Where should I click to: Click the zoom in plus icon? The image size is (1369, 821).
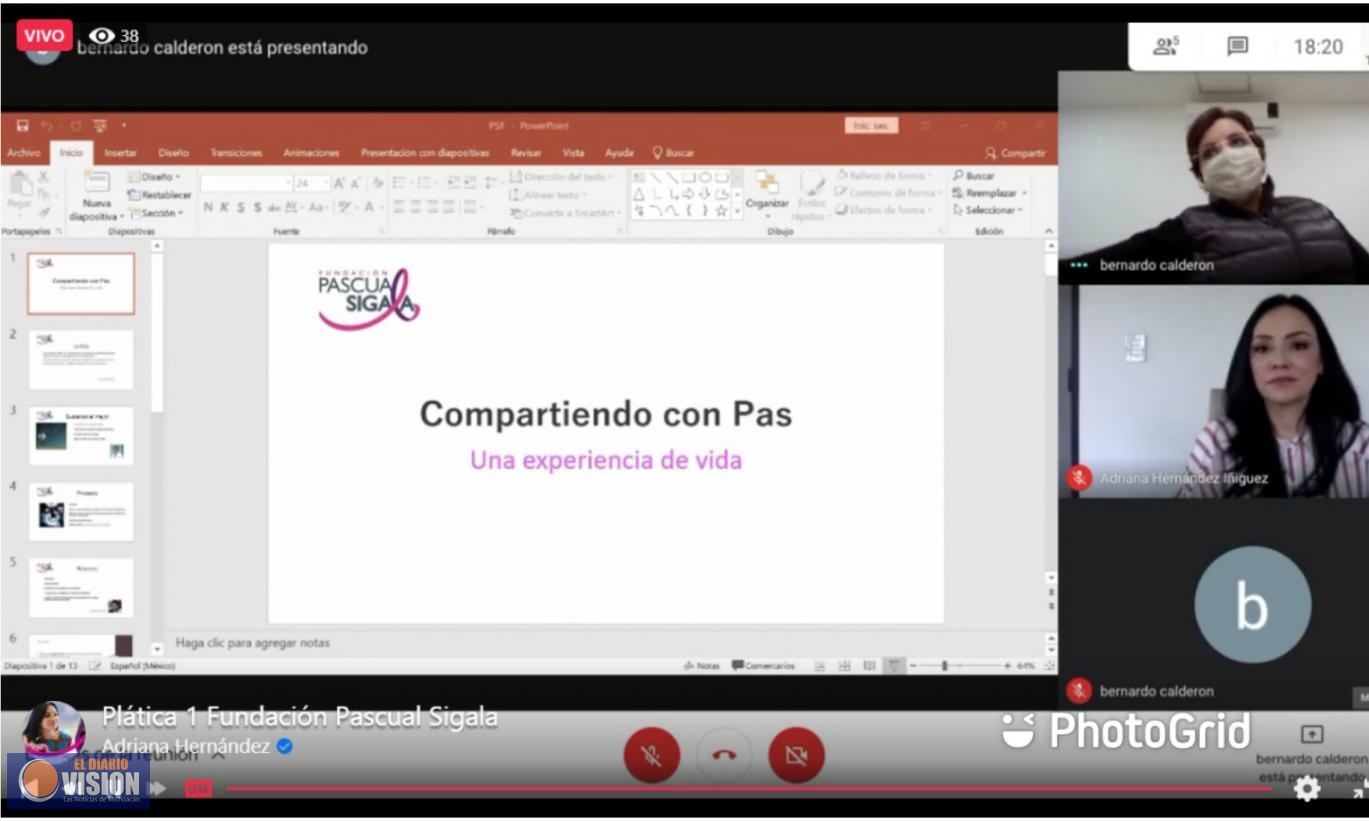[1008, 666]
